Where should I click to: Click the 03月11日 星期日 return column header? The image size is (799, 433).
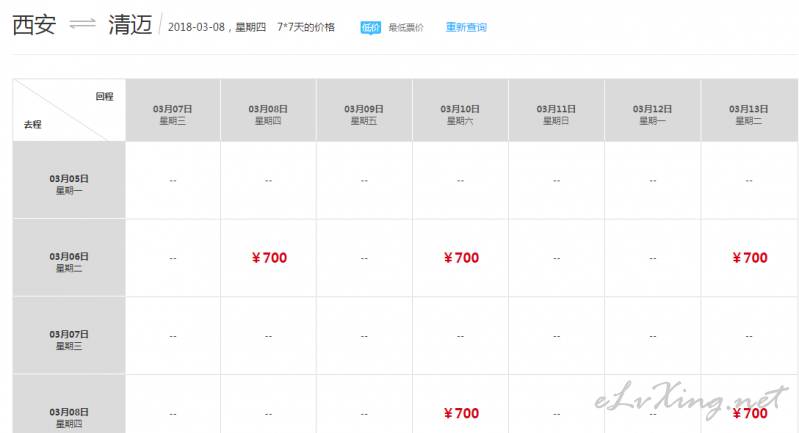[556, 110]
